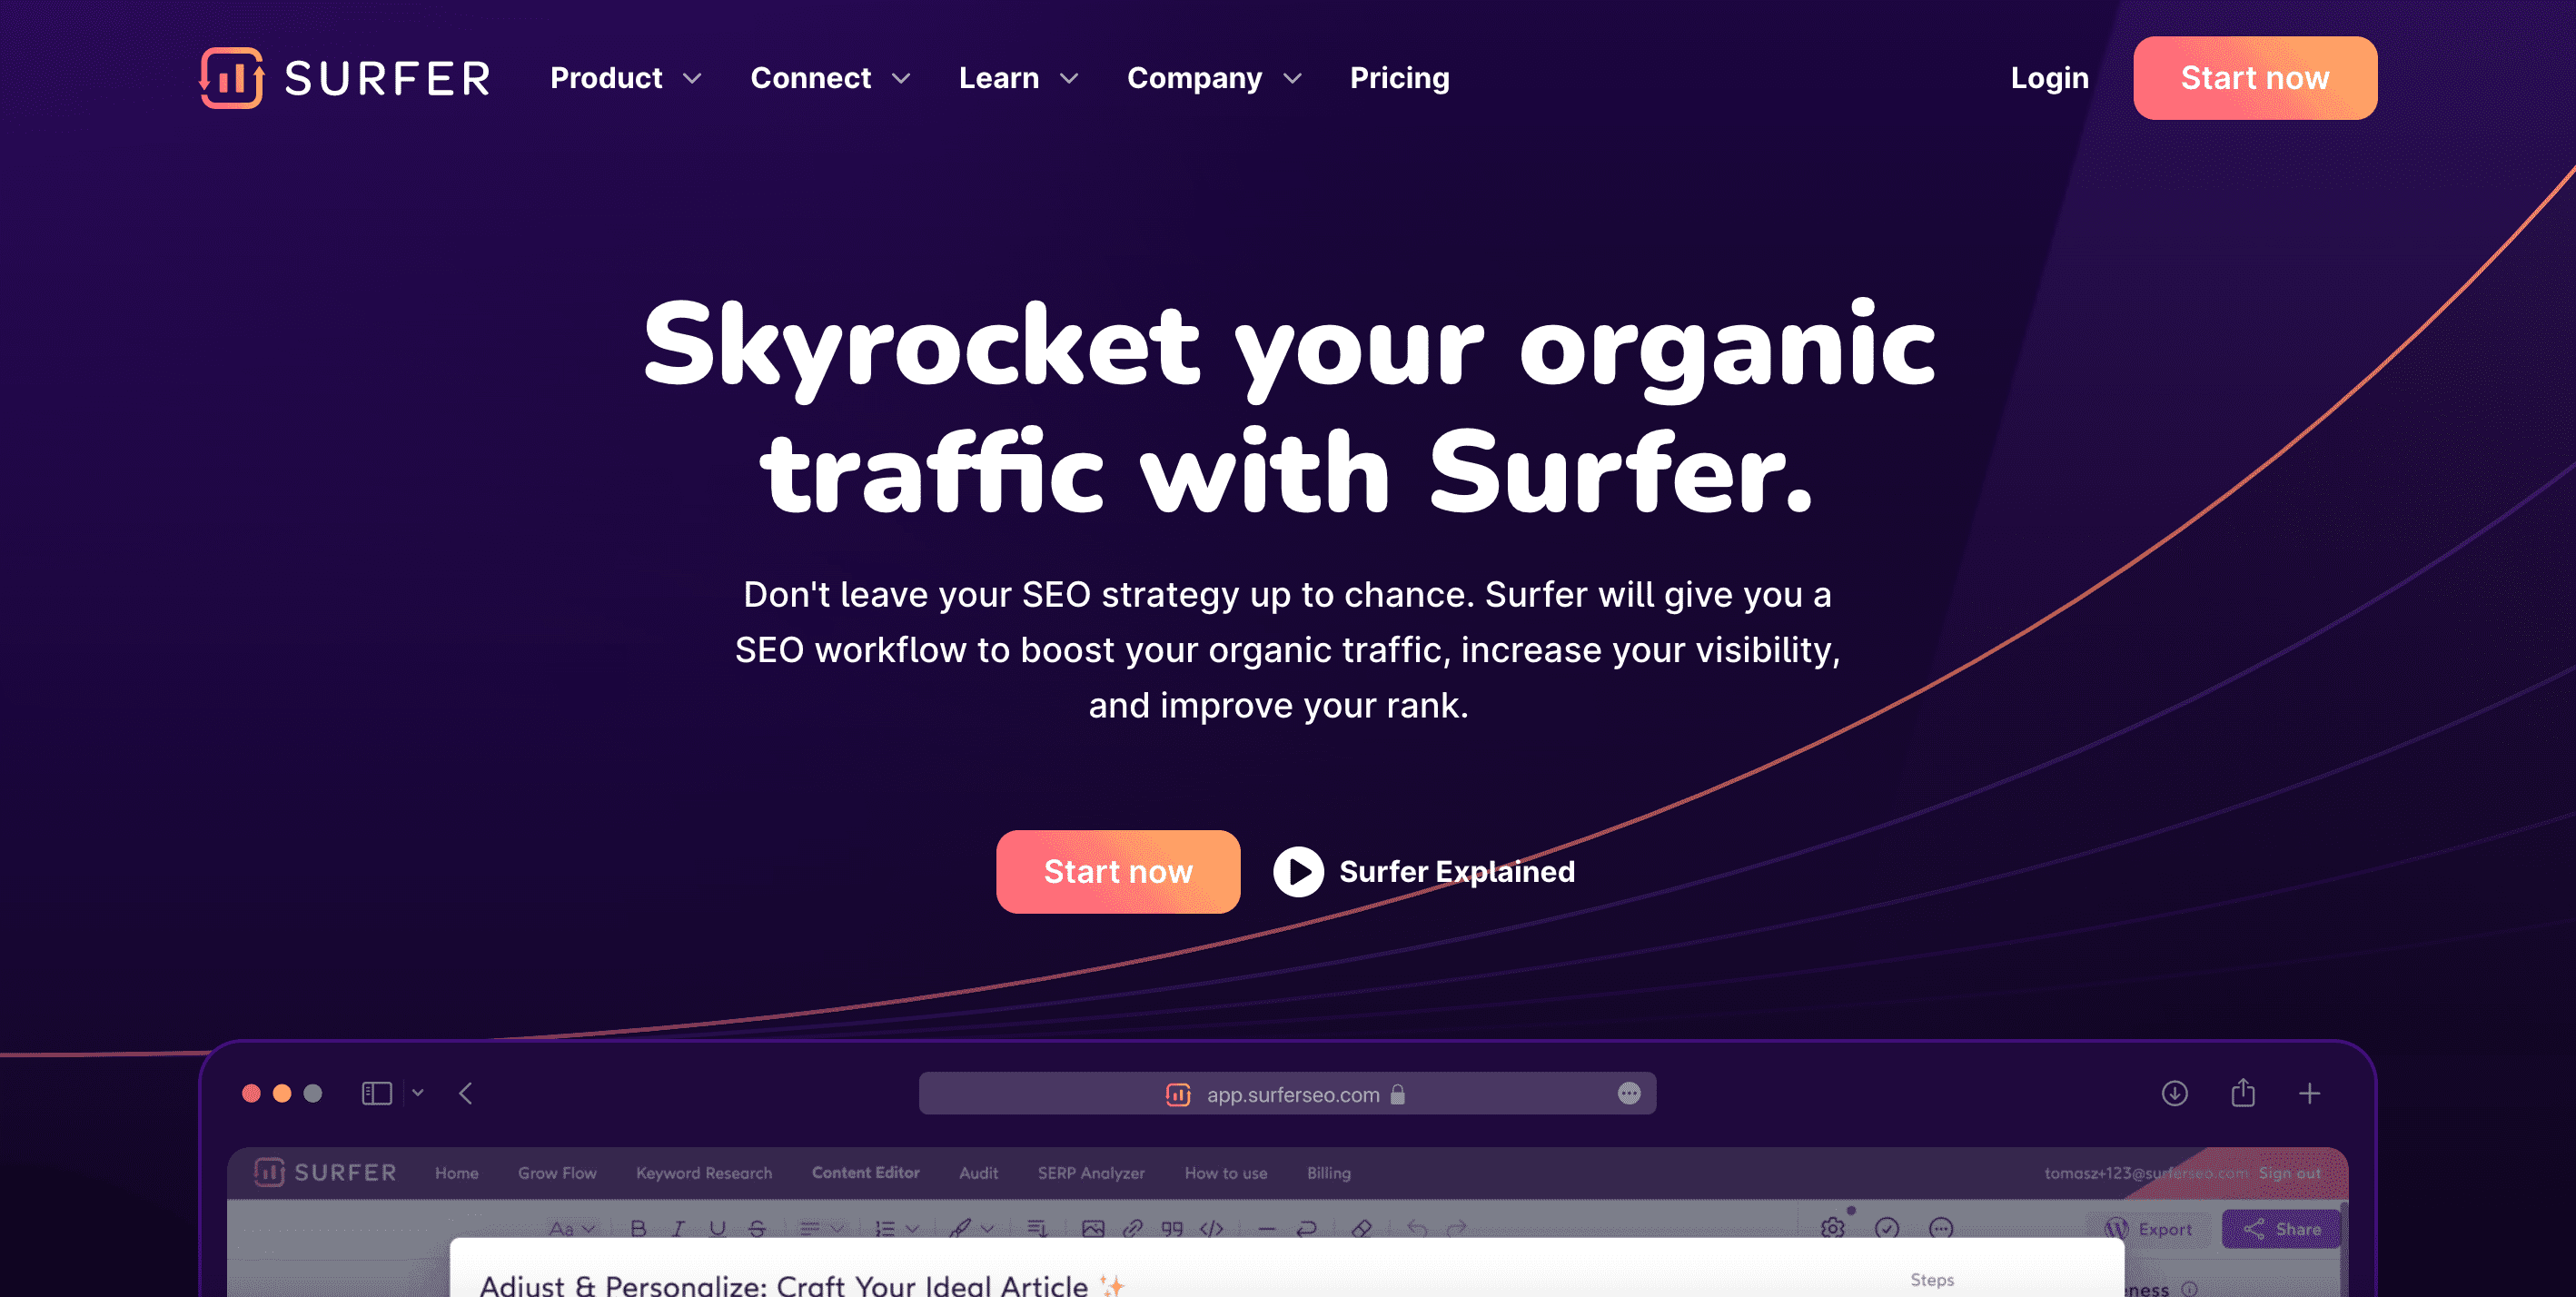The width and height of the screenshot is (2576, 1297).
Task: Click the Content Editor tab in app
Action: tap(865, 1173)
